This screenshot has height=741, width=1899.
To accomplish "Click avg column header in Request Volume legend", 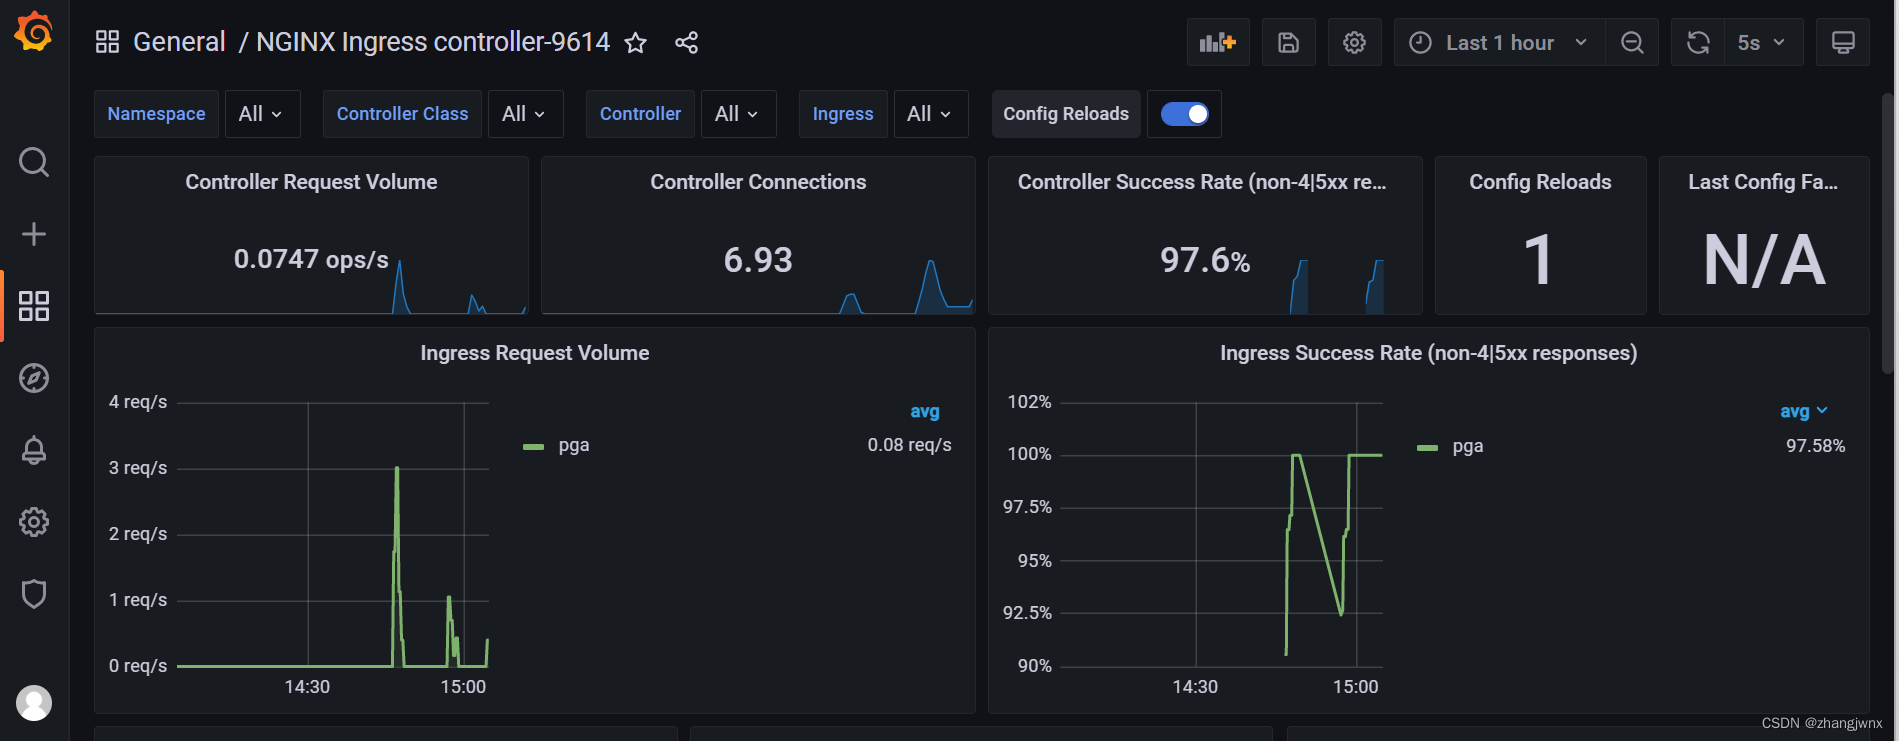I will 925,411.
